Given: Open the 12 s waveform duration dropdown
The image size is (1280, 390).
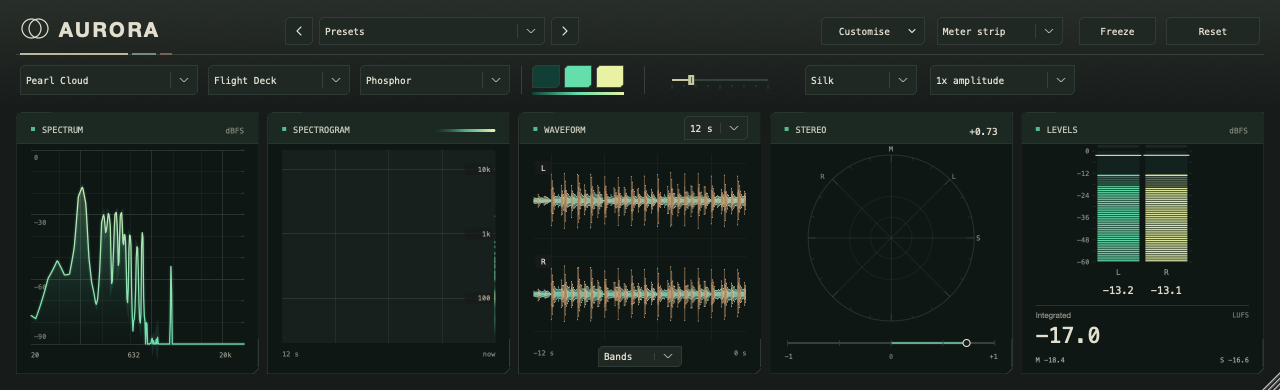Looking at the screenshot, I should [715, 128].
